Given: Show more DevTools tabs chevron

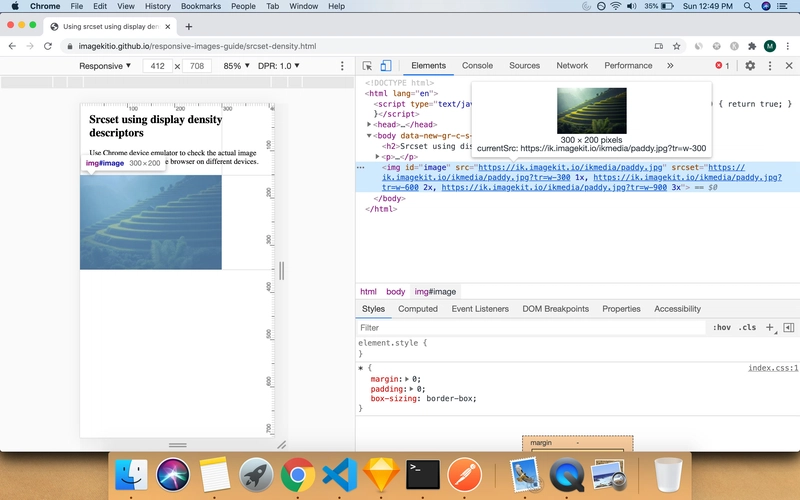Looking at the screenshot, I should [x=670, y=66].
